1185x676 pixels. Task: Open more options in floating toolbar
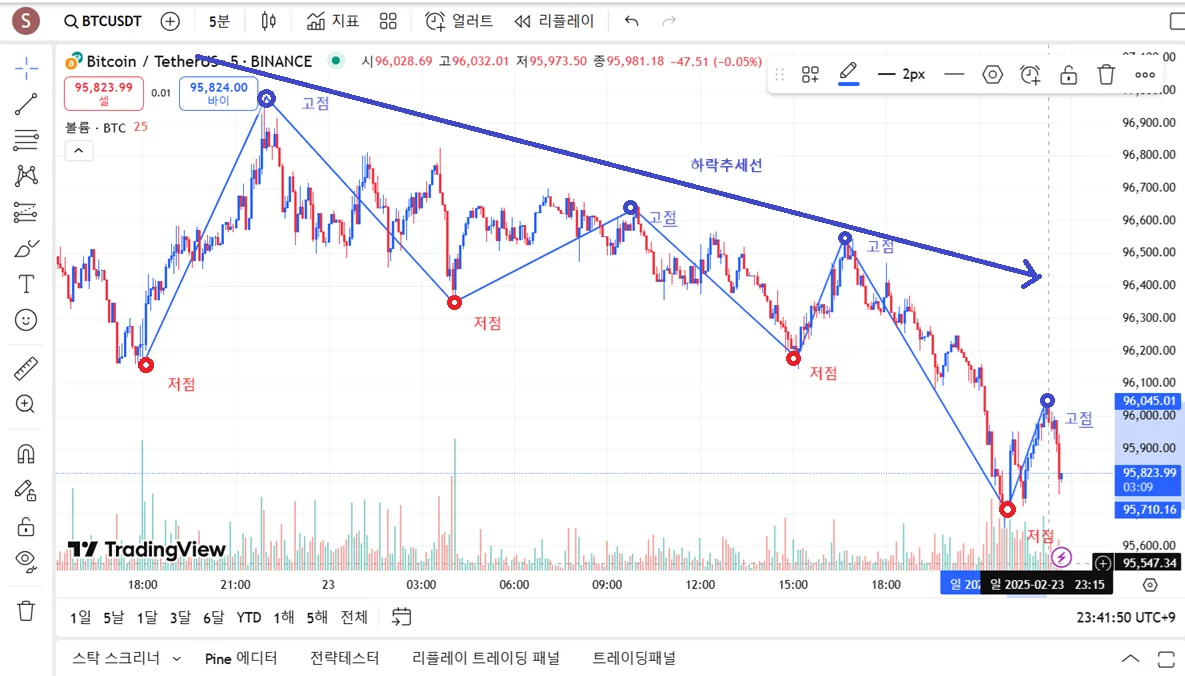click(1145, 74)
